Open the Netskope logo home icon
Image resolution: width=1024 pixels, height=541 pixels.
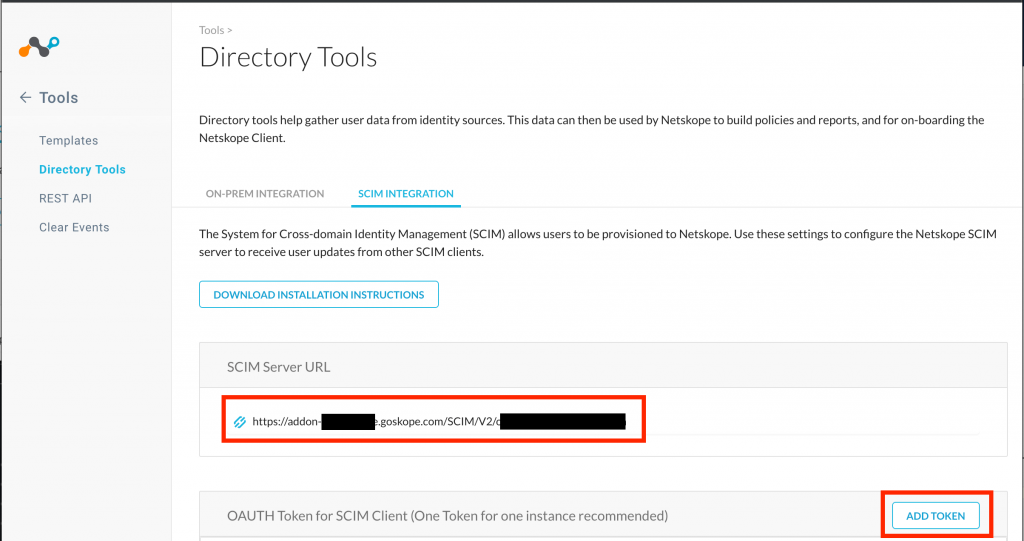[x=39, y=47]
